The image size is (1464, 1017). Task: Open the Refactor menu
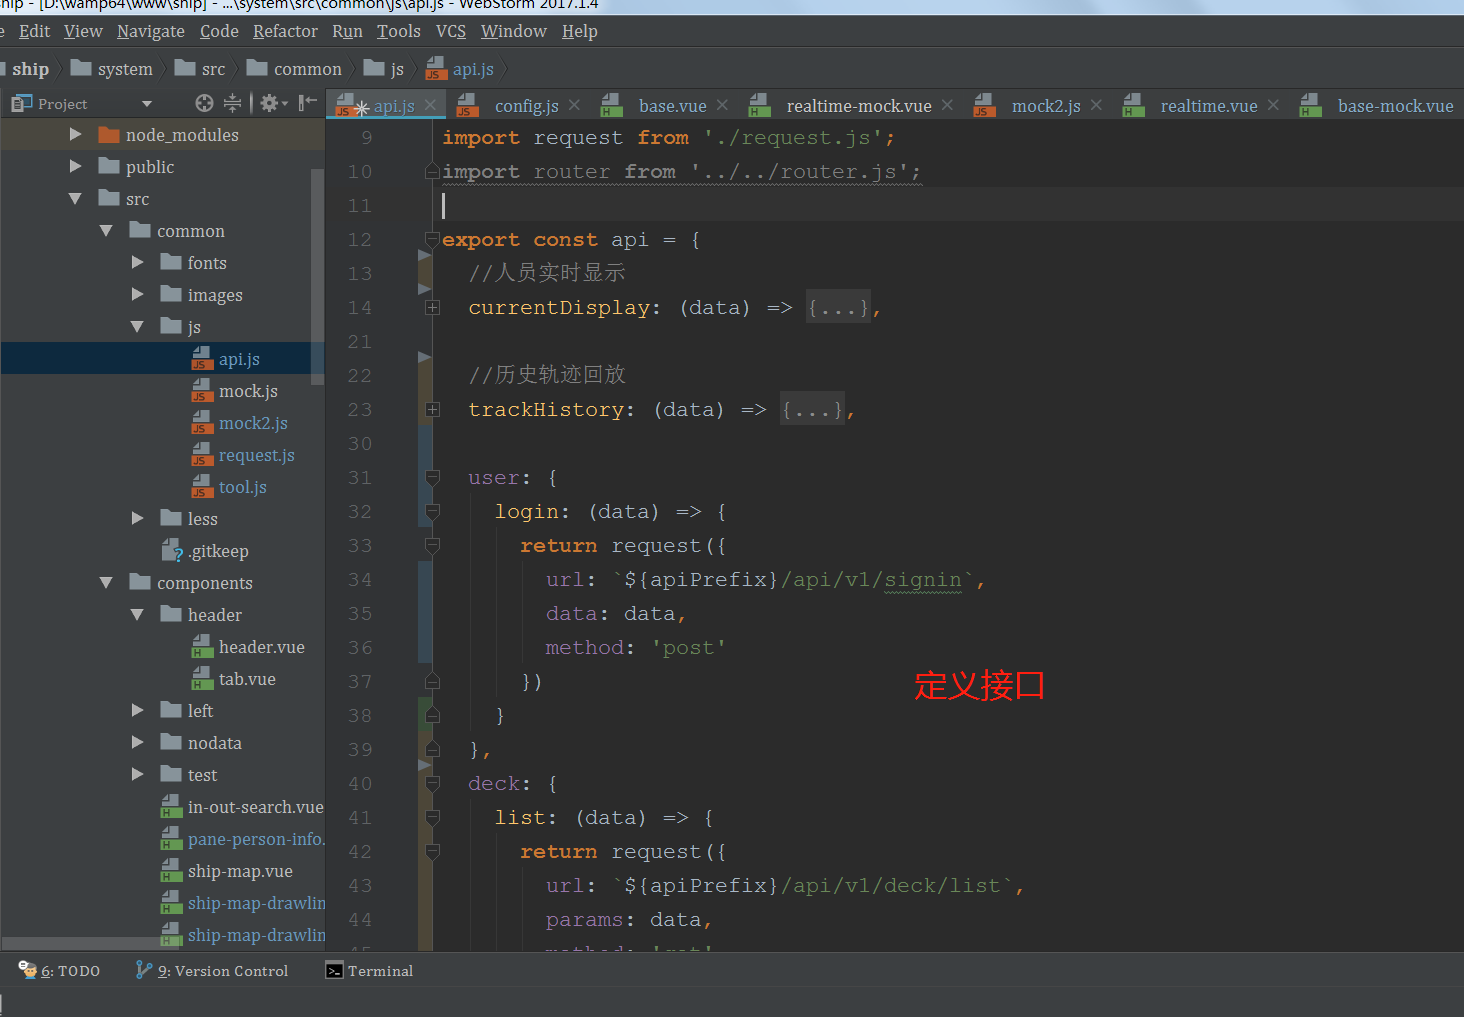(285, 31)
